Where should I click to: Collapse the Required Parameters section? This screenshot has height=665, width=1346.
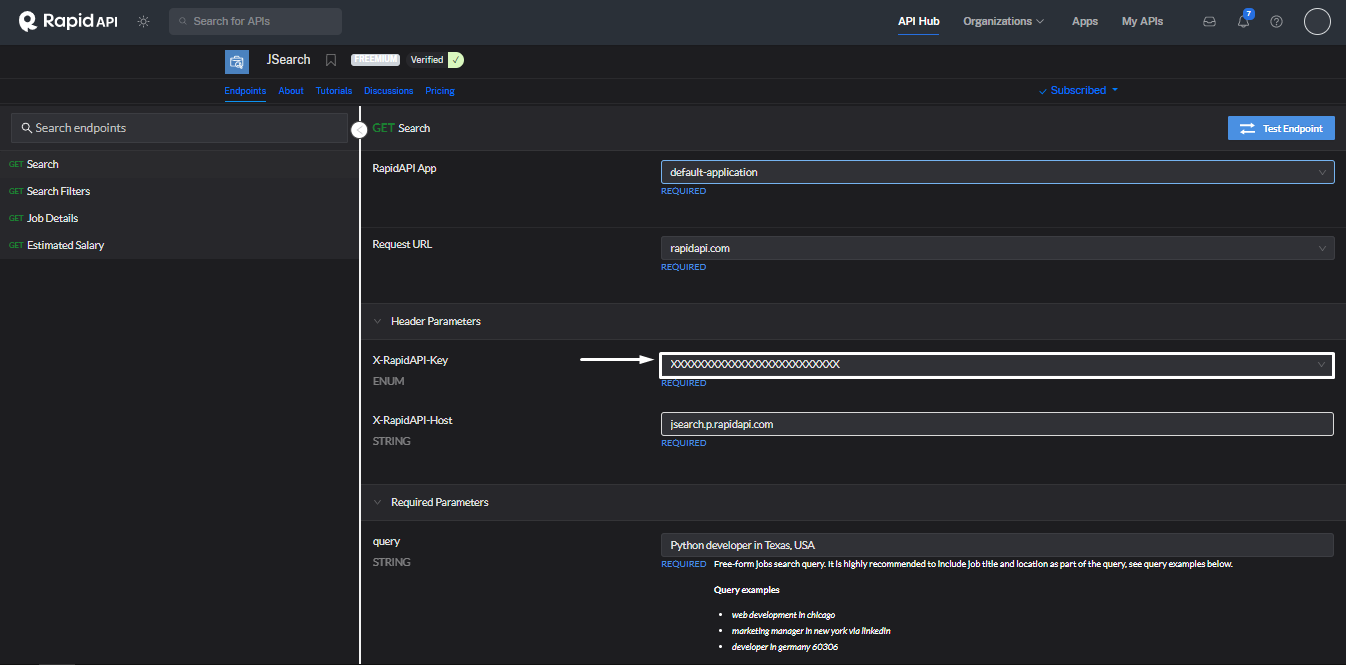(x=378, y=503)
